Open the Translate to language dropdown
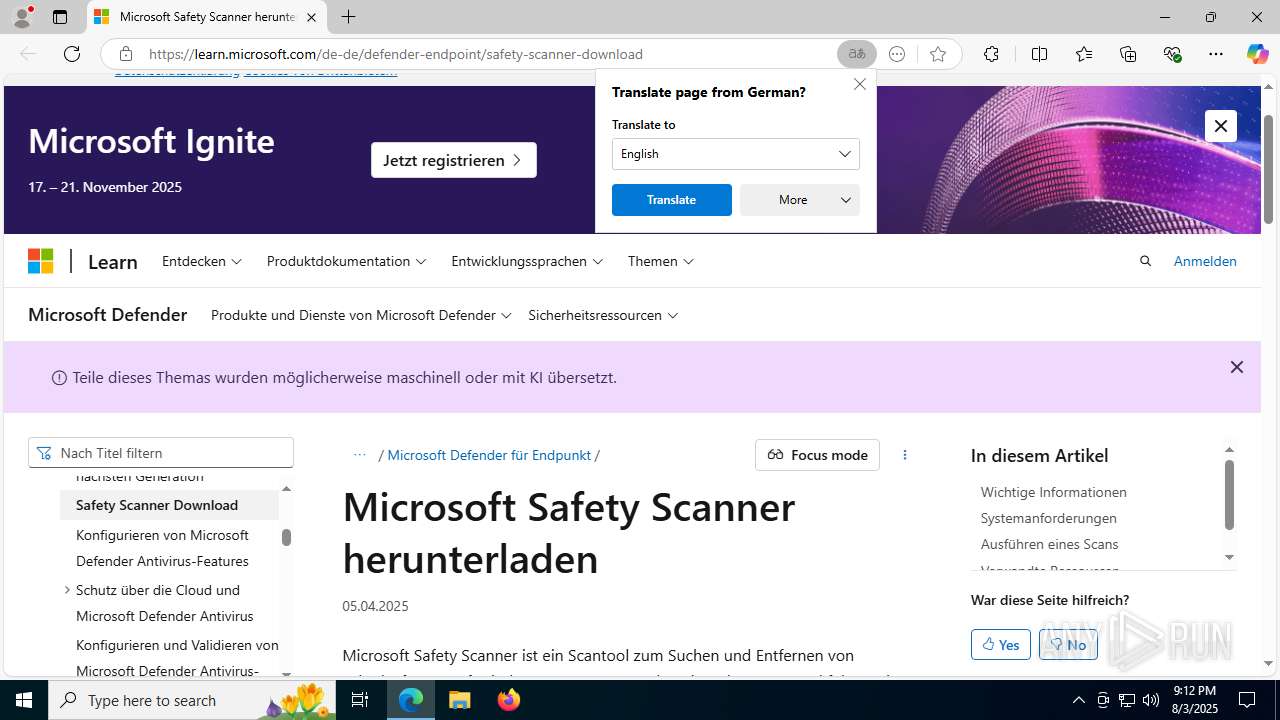Image resolution: width=1280 pixels, height=720 pixels. point(735,154)
